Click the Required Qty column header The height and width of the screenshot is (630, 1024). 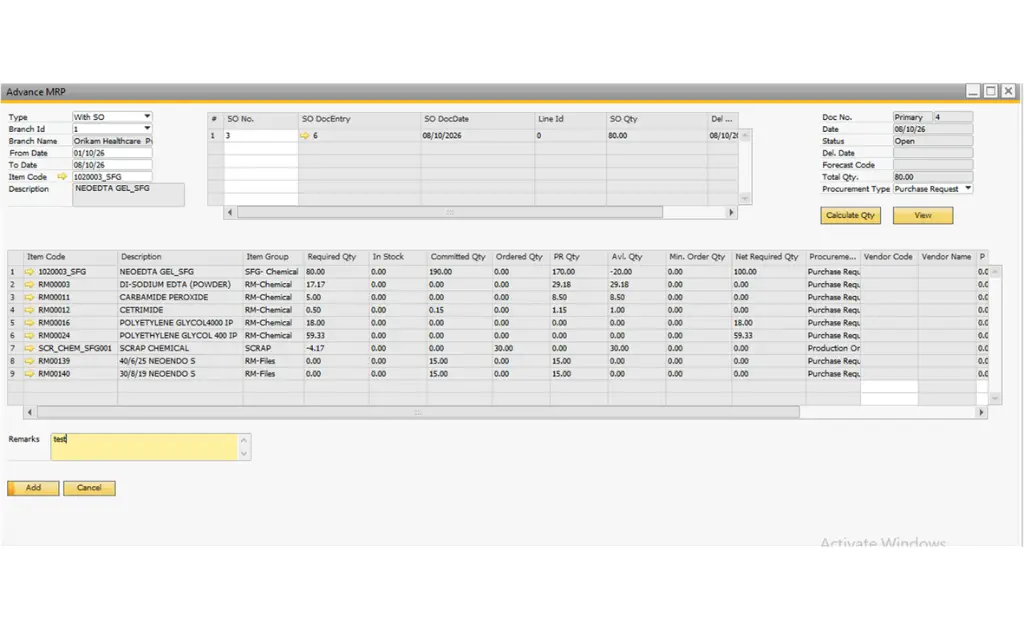point(336,257)
